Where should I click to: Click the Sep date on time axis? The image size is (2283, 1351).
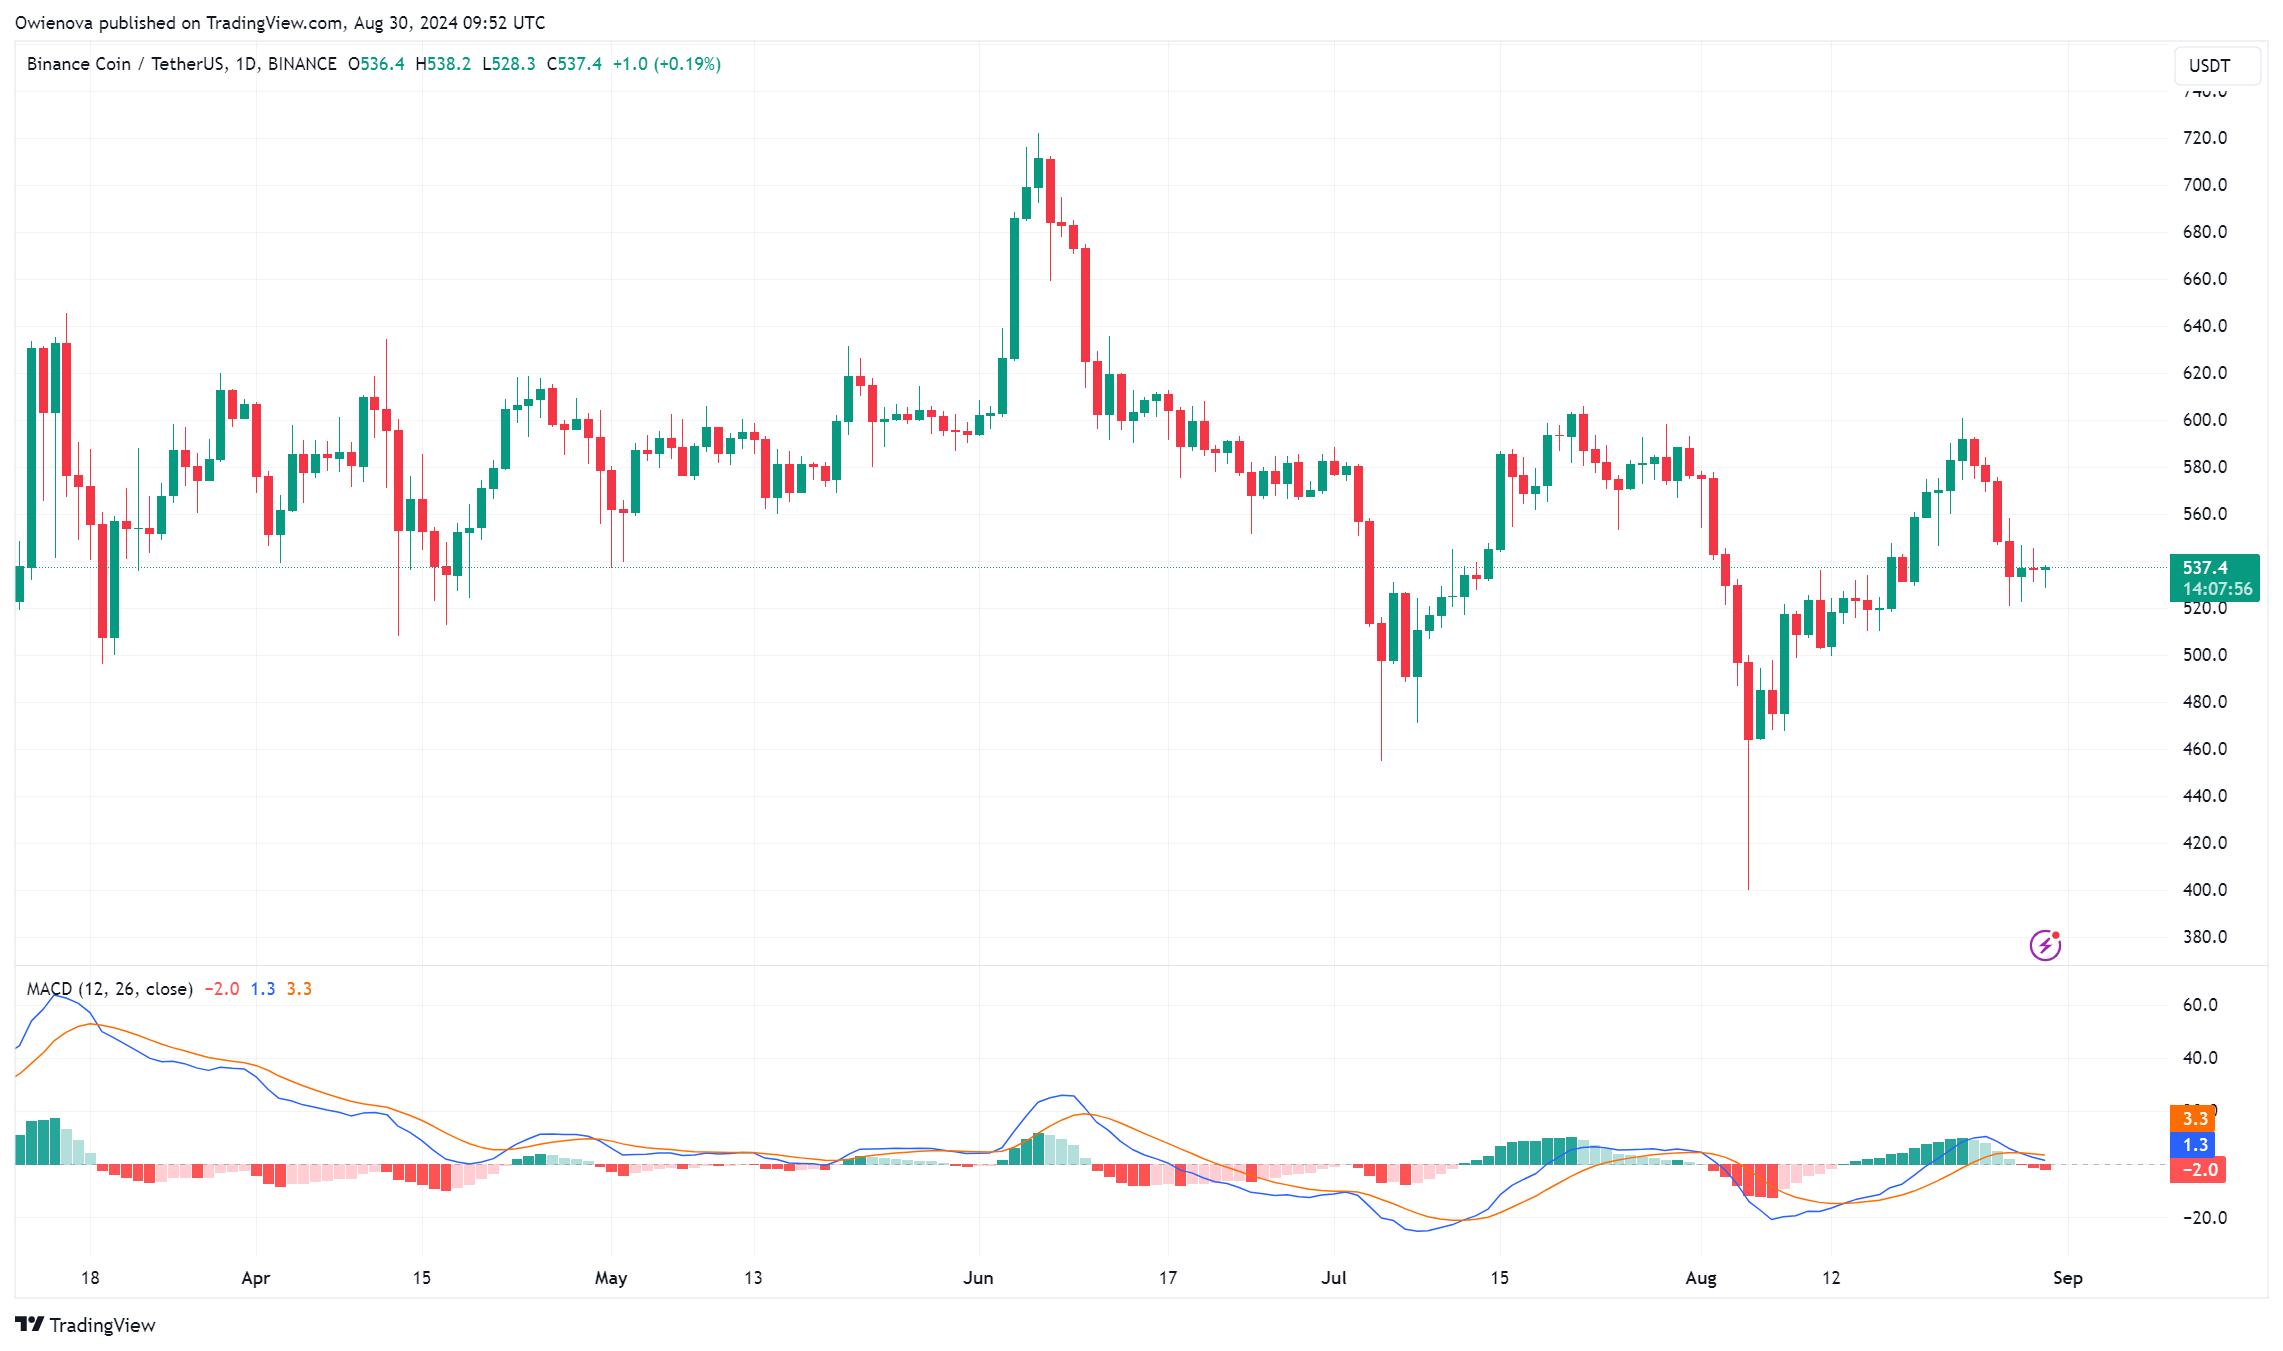(x=2067, y=1278)
